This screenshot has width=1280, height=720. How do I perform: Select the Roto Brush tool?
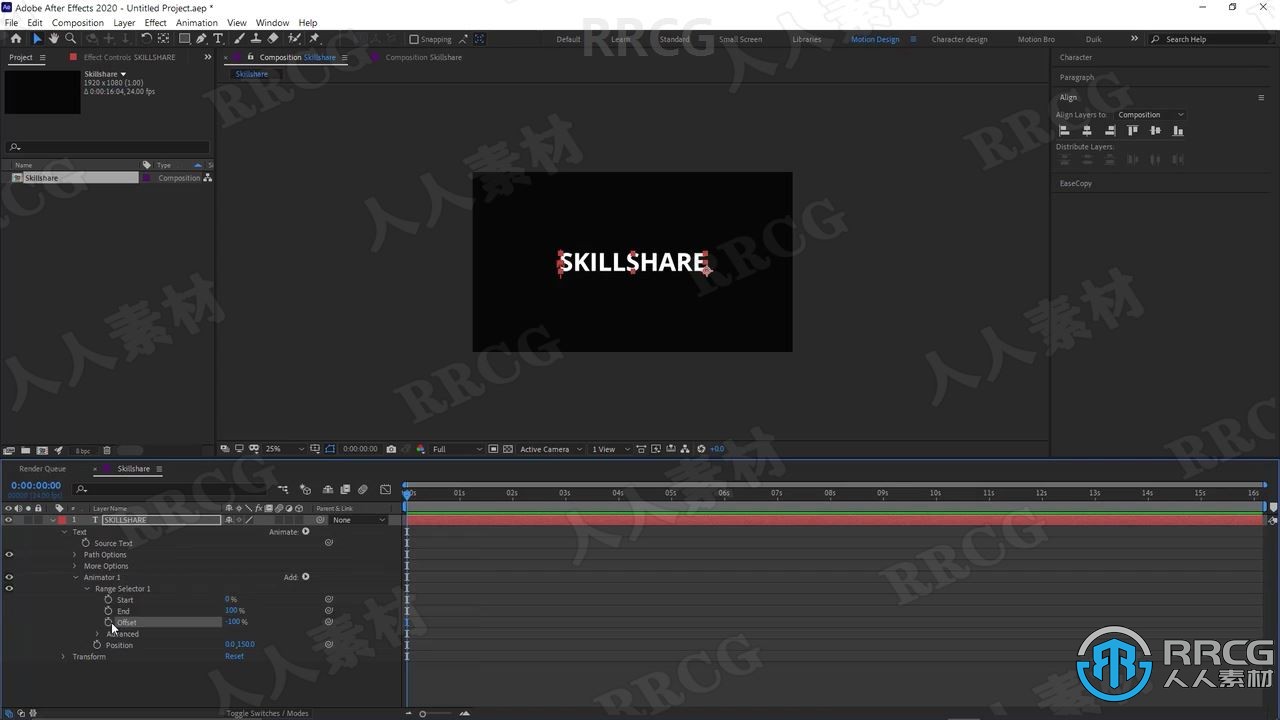coord(294,39)
